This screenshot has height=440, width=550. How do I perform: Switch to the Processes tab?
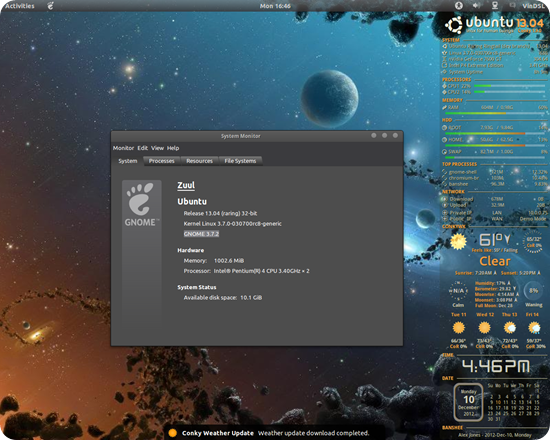click(162, 161)
